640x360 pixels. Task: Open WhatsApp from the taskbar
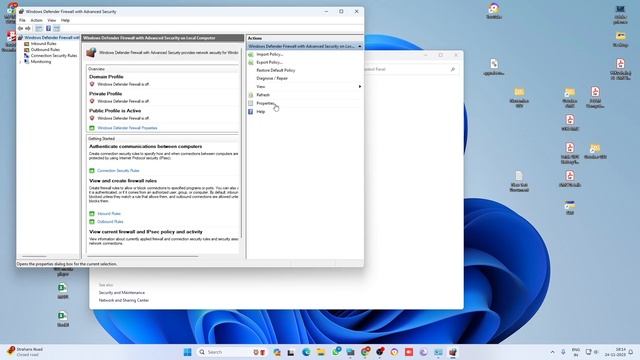click(x=336, y=351)
